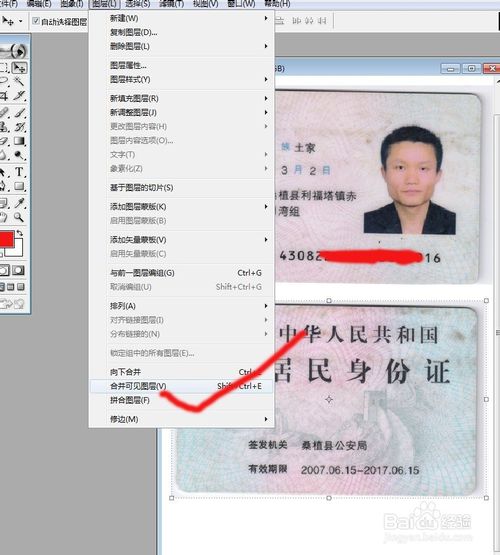Close the document window

pos(492,68)
